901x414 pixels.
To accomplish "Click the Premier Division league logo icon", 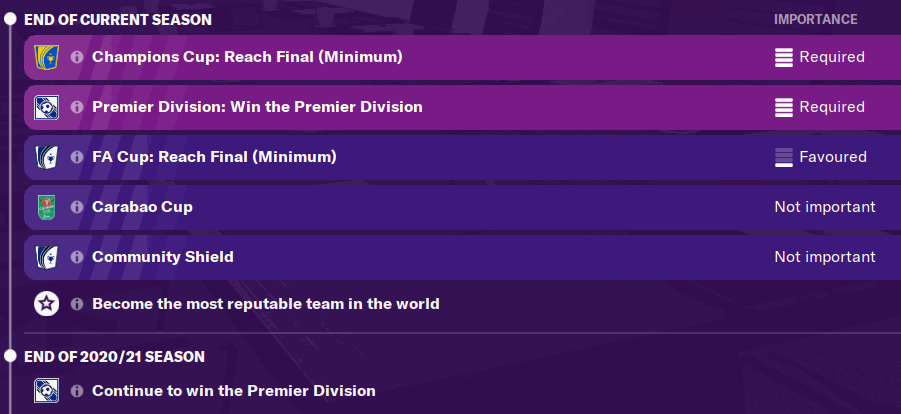I will point(47,108).
